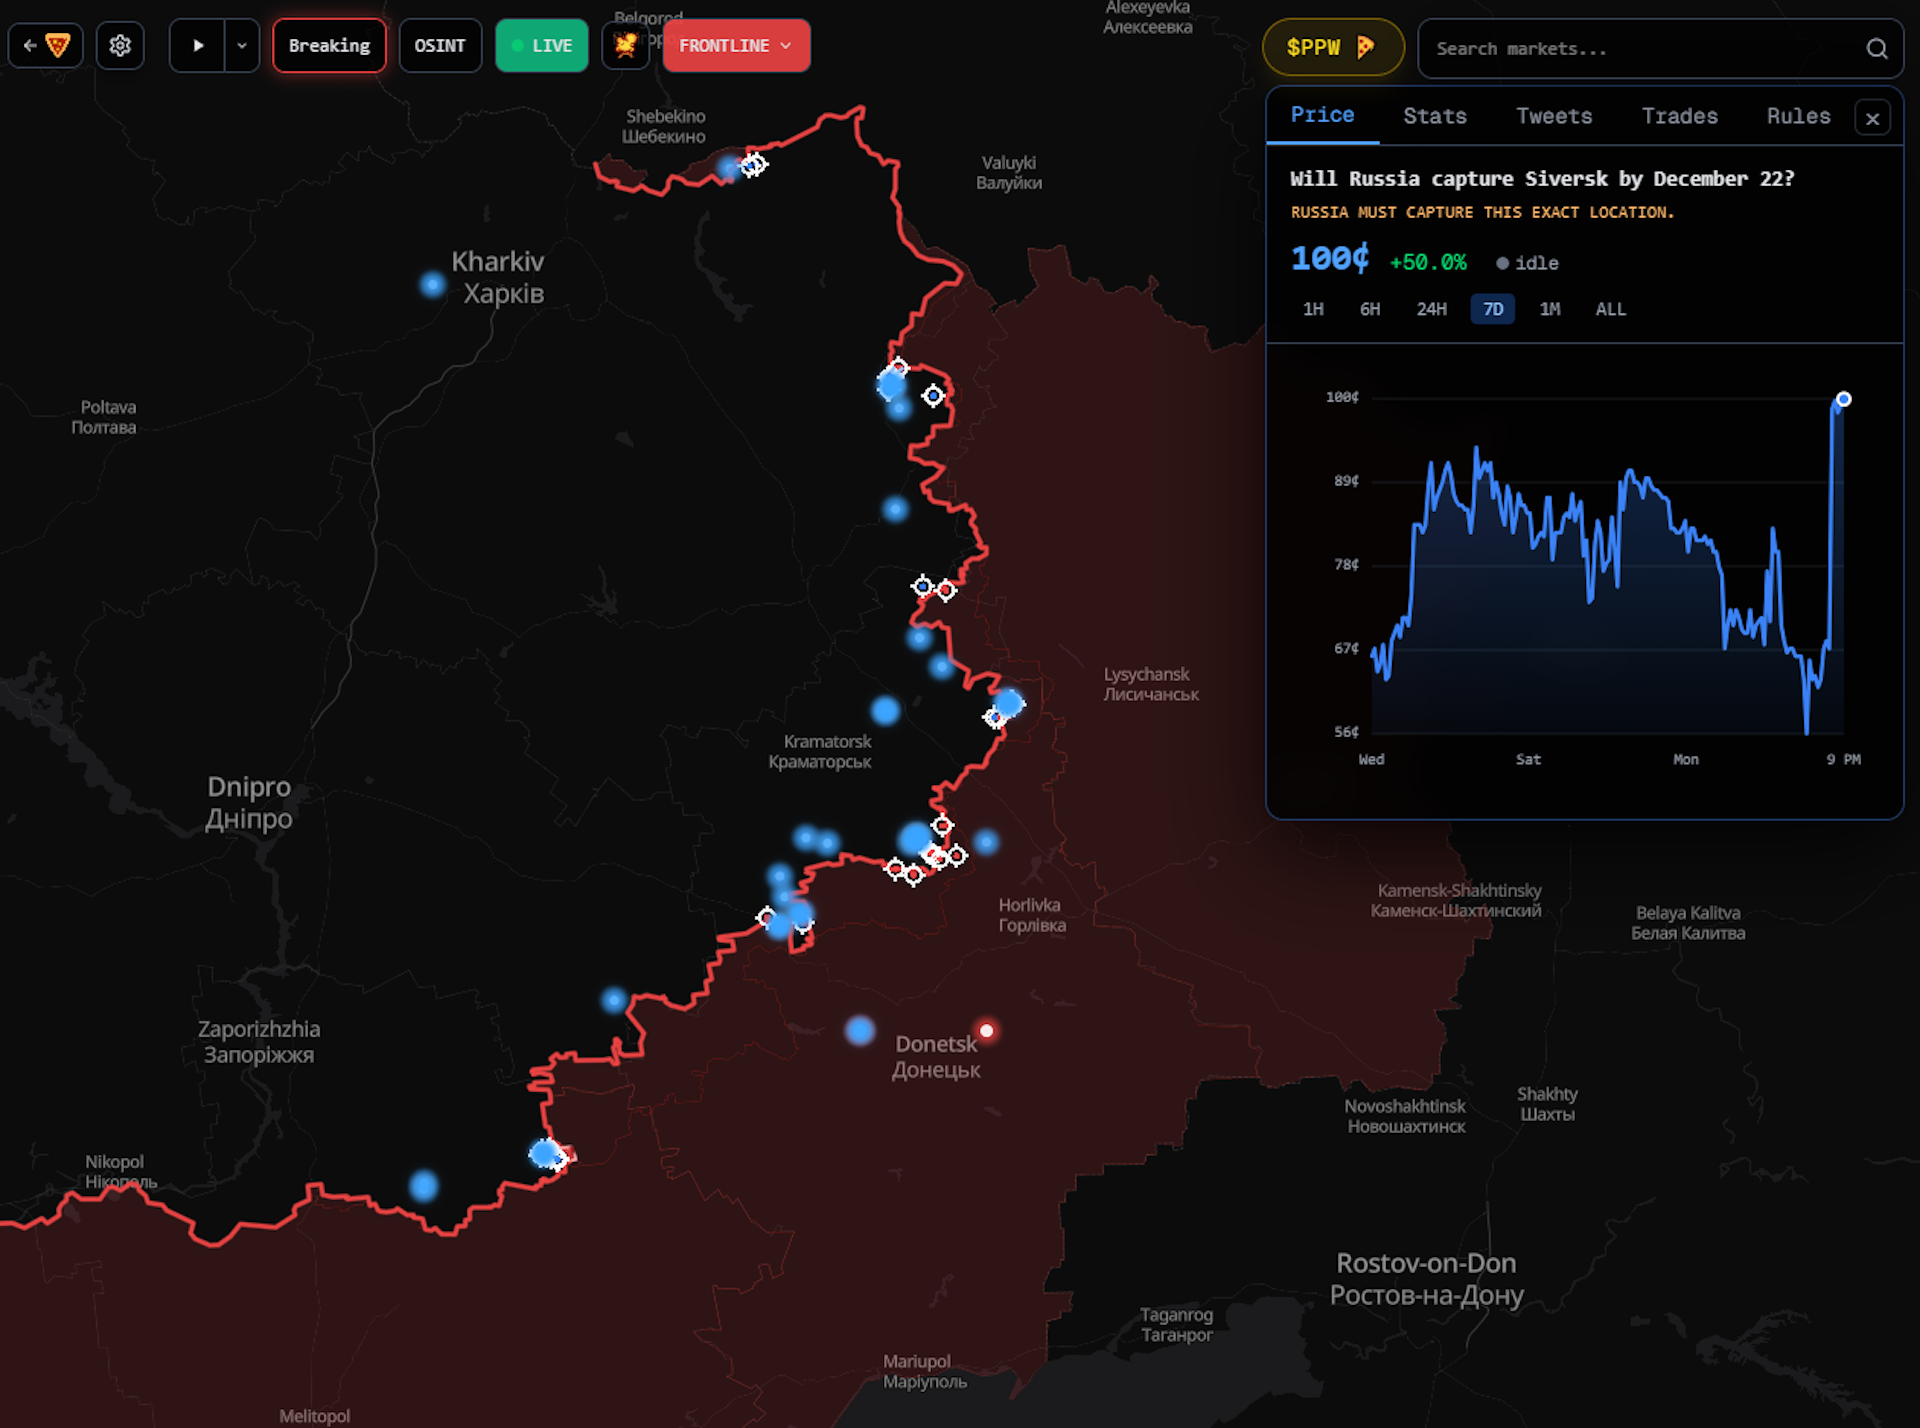Toggle the Breaking filter
Image resolution: width=1920 pixels, height=1428 pixels.
point(329,46)
